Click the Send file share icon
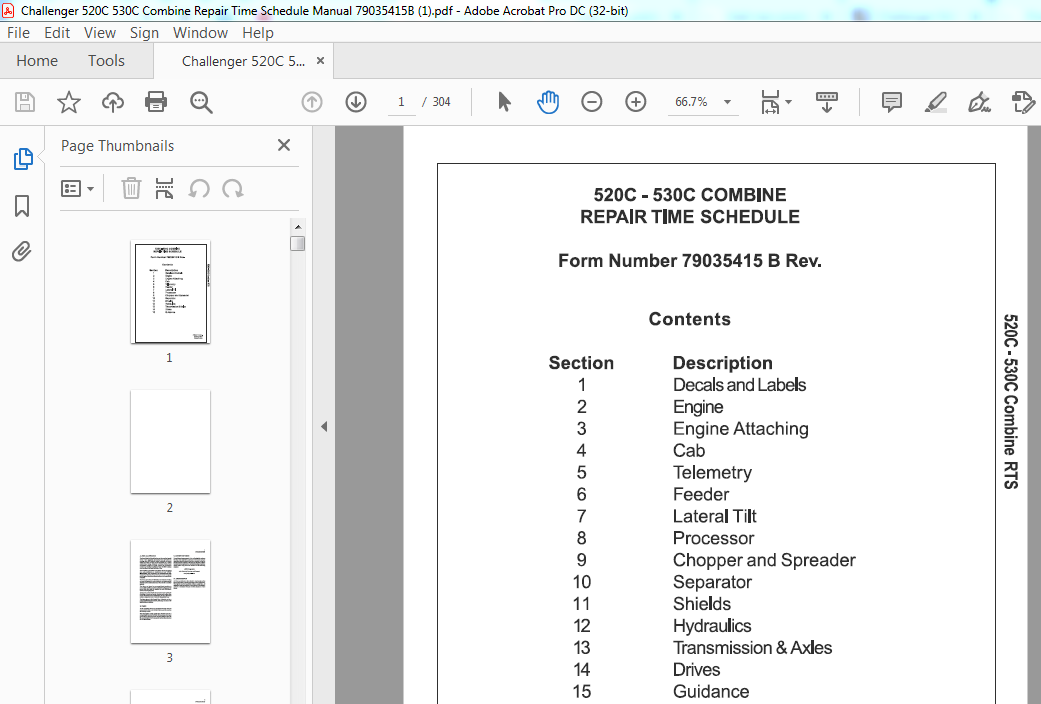The image size is (1041, 704). [1023, 102]
